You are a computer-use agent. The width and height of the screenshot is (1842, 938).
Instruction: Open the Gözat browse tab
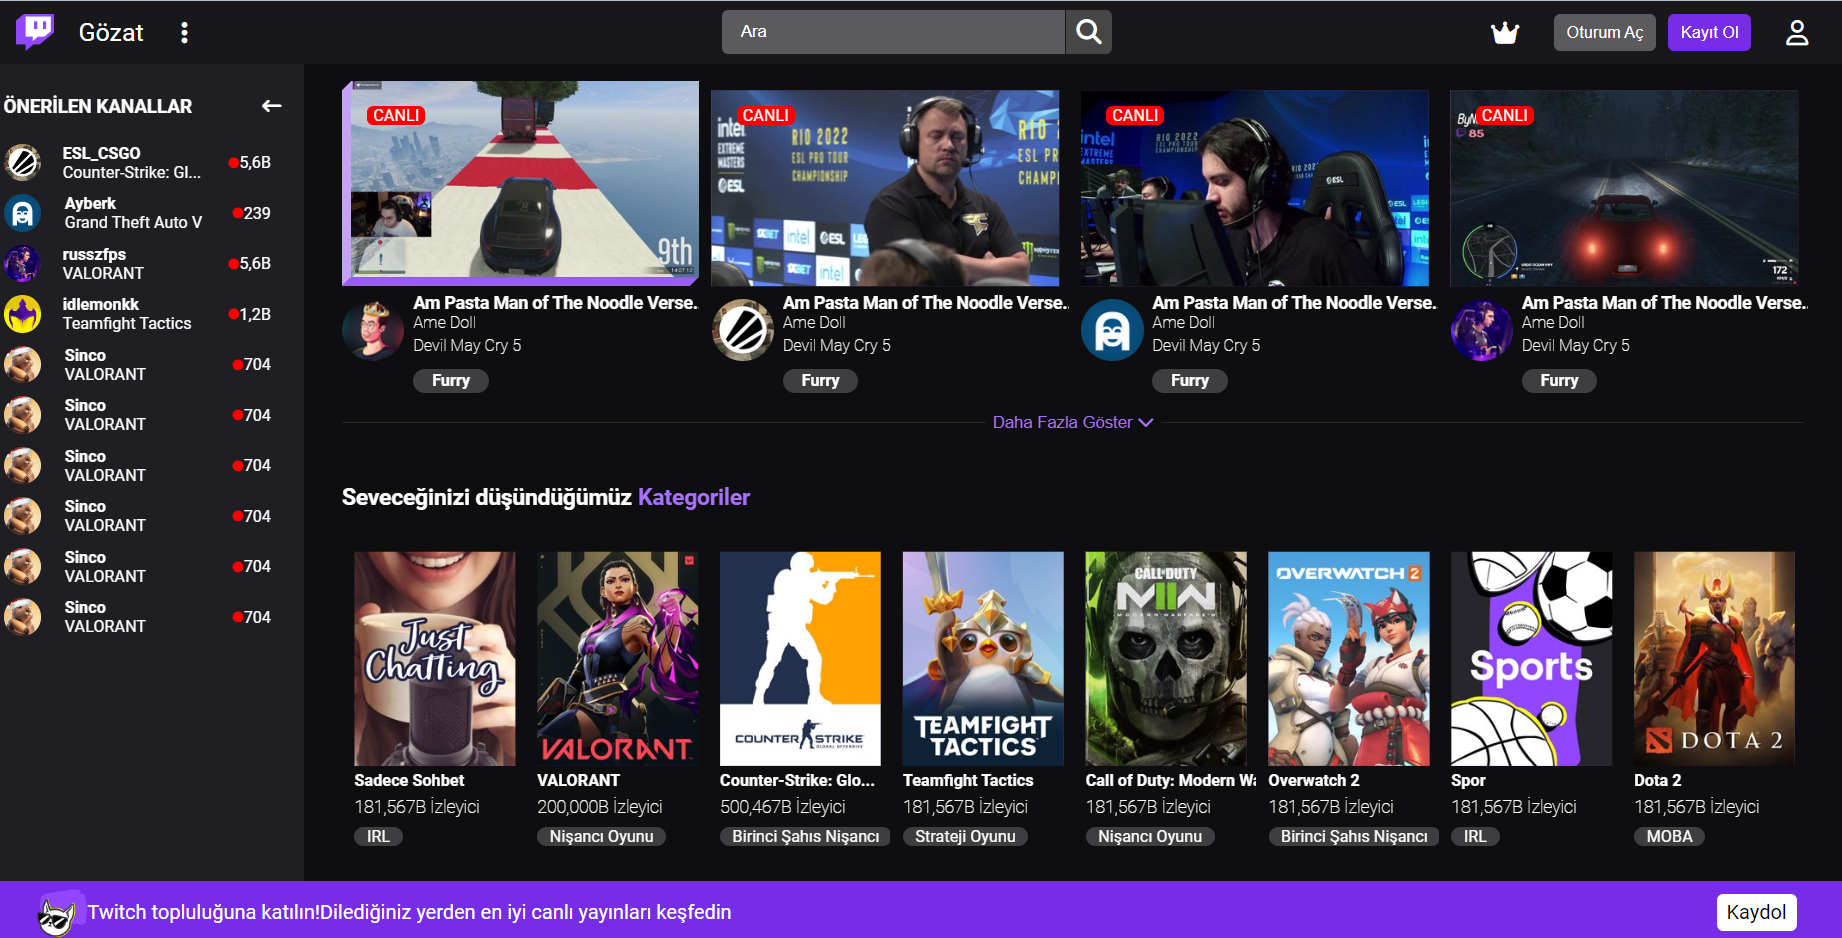tap(111, 33)
